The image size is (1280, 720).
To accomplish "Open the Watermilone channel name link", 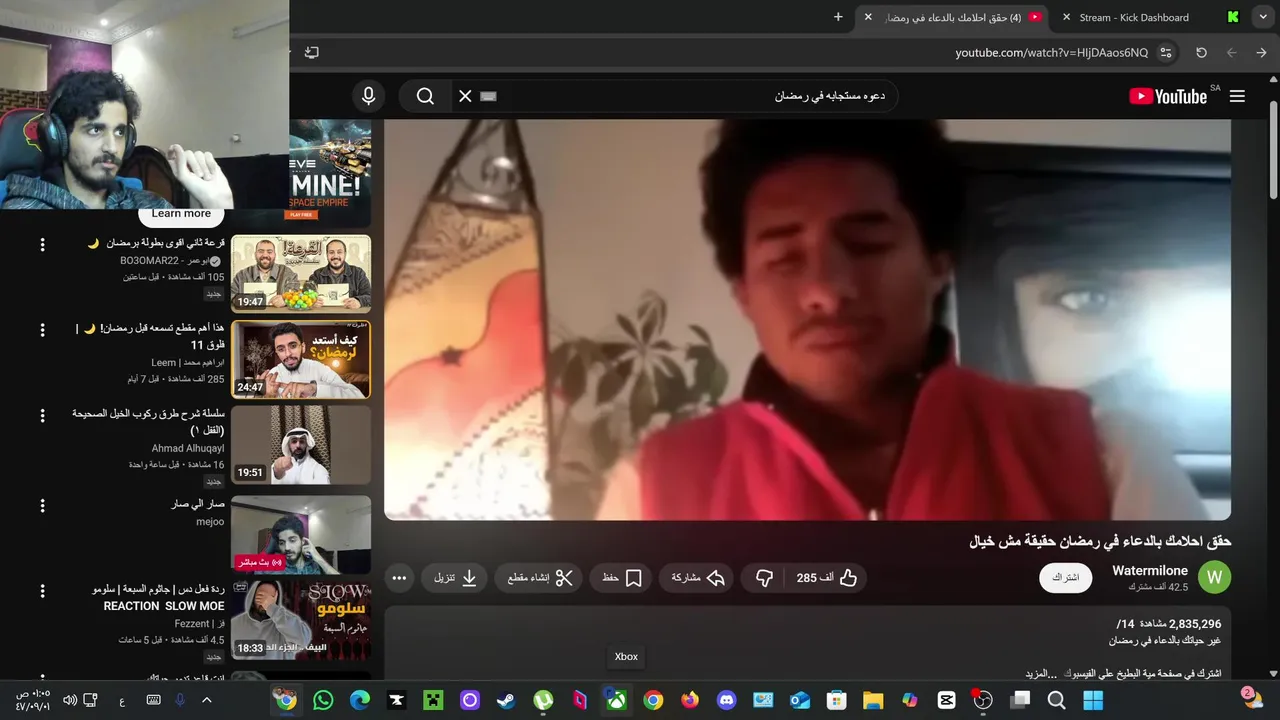I will tap(1150, 570).
